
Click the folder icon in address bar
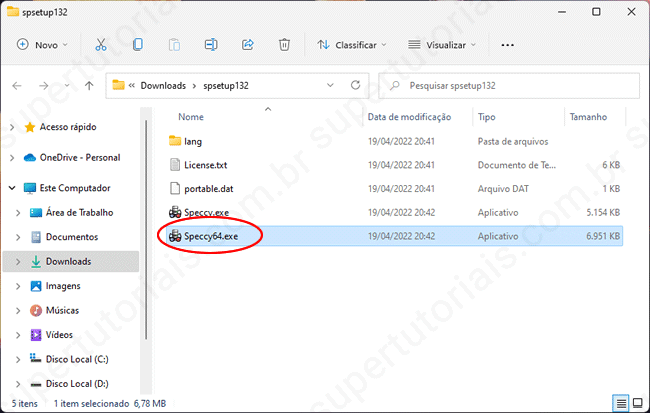pos(119,85)
